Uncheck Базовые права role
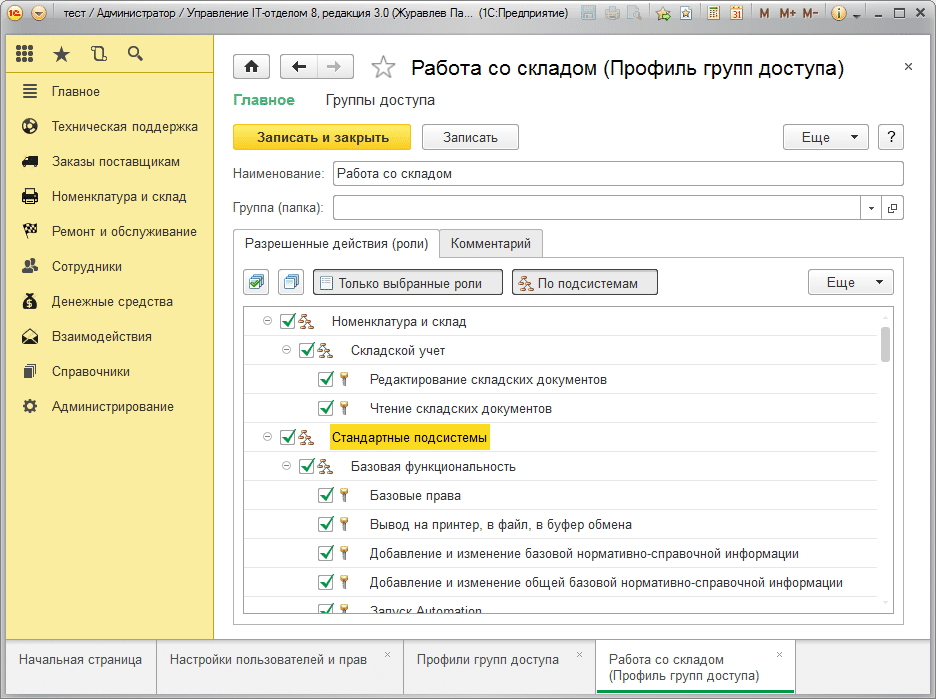Screen dimensions: 936x699 pyautogui.click(x=326, y=495)
